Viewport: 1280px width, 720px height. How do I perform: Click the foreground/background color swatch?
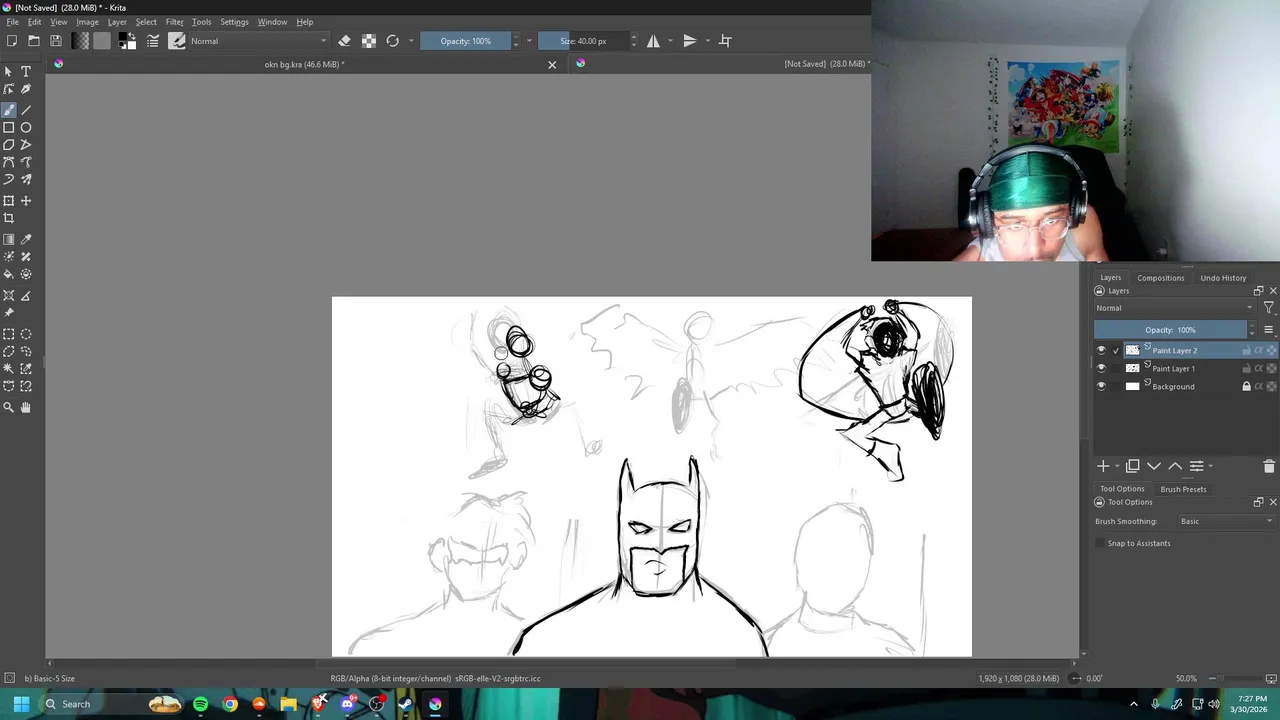(x=127, y=41)
